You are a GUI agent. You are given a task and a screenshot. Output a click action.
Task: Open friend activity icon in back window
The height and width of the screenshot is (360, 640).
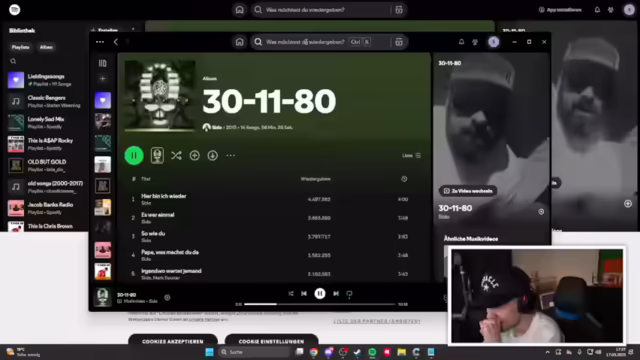[x=611, y=9]
